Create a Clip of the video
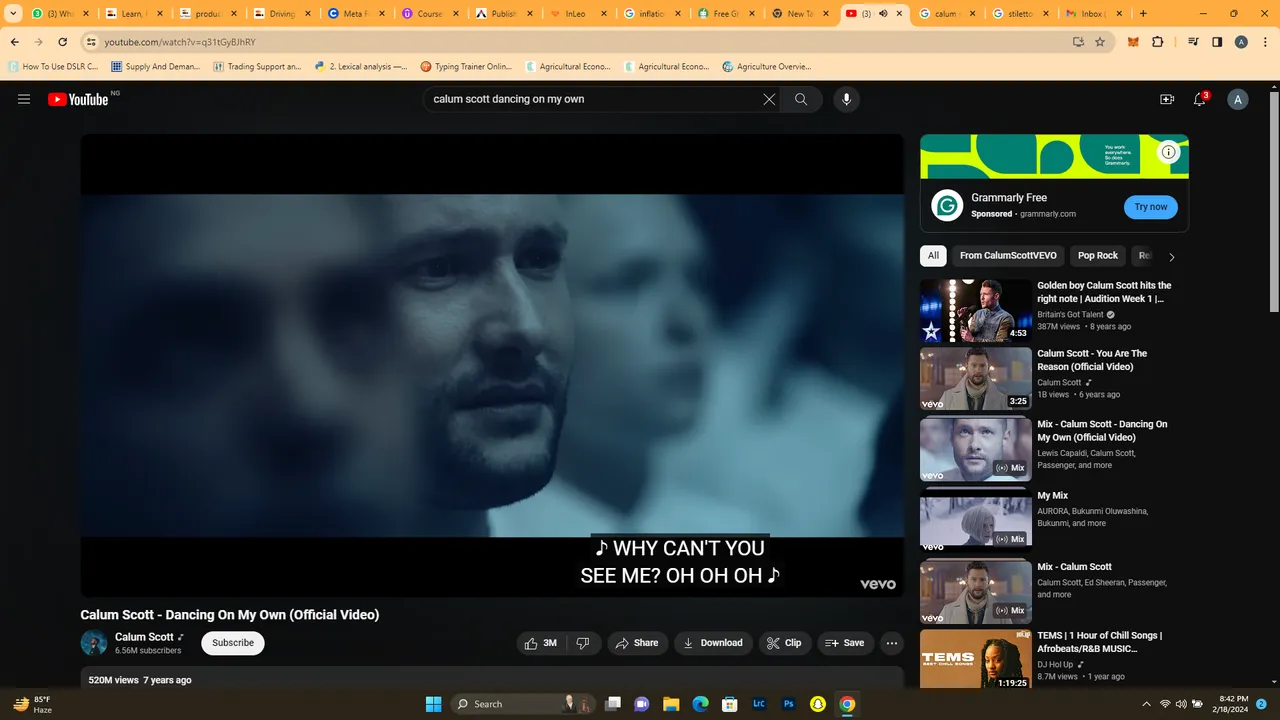This screenshot has width=1280, height=720. [x=784, y=643]
